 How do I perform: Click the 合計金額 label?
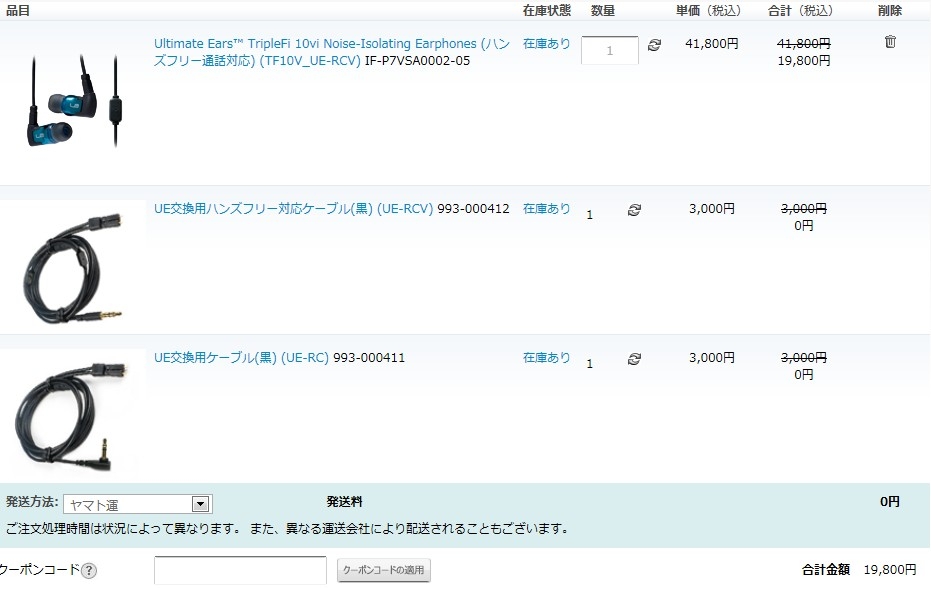pyautogui.click(x=826, y=570)
